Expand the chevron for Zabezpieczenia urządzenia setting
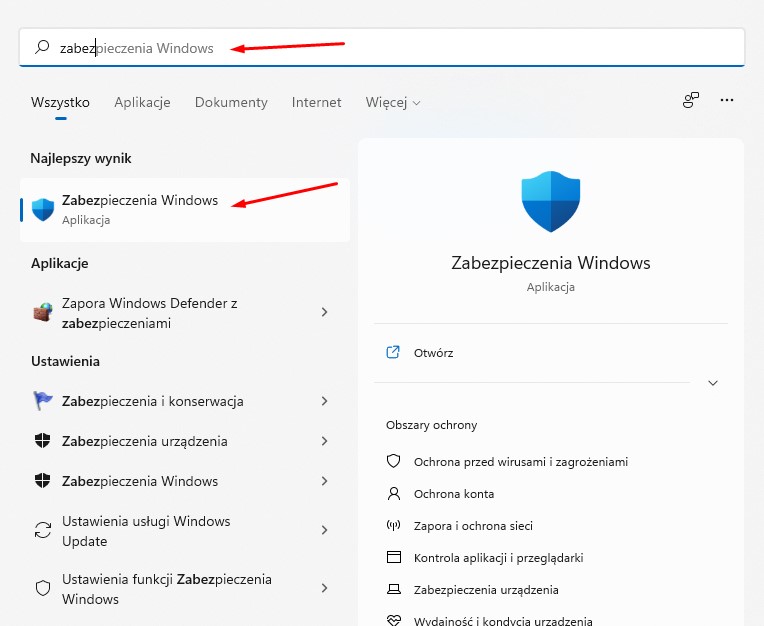Viewport: 764px width, 626px height. click(324, 441)
